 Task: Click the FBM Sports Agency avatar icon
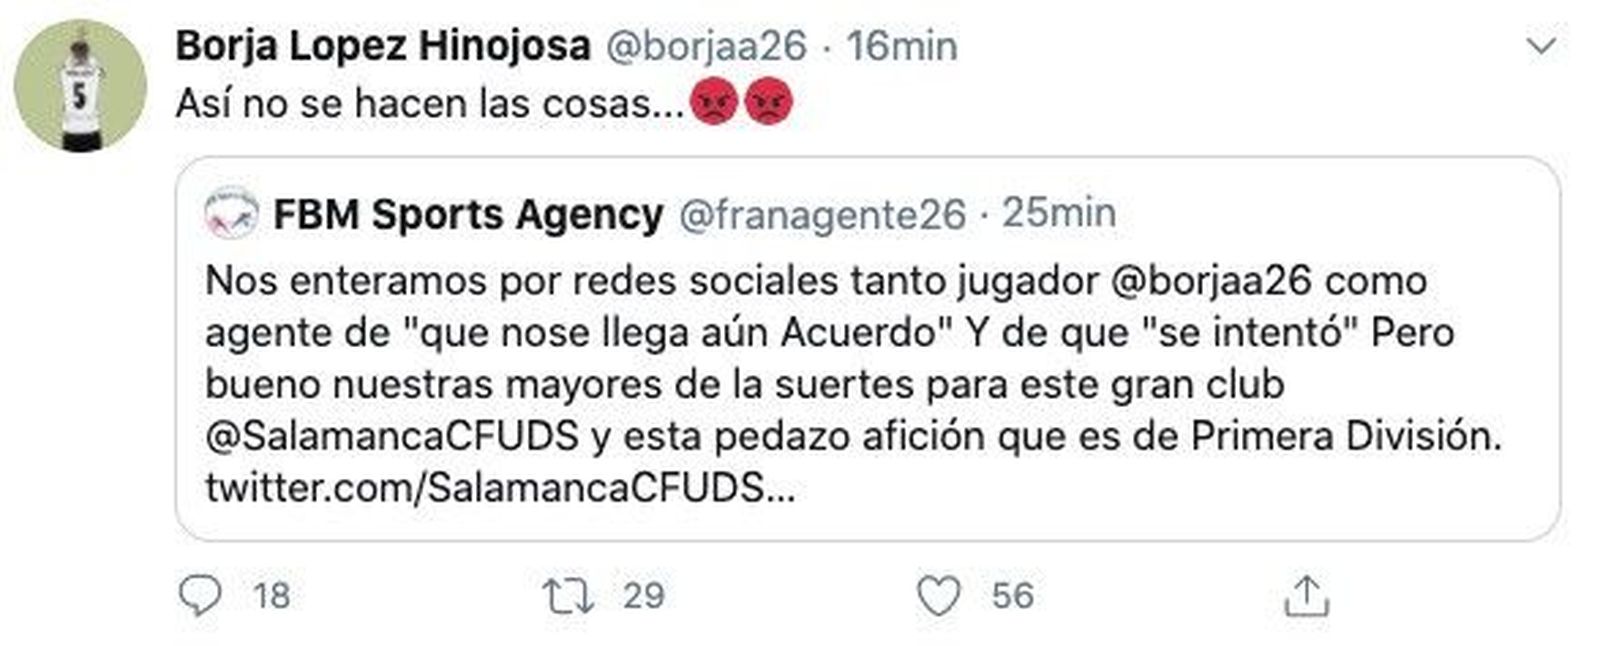coord(231,214)
